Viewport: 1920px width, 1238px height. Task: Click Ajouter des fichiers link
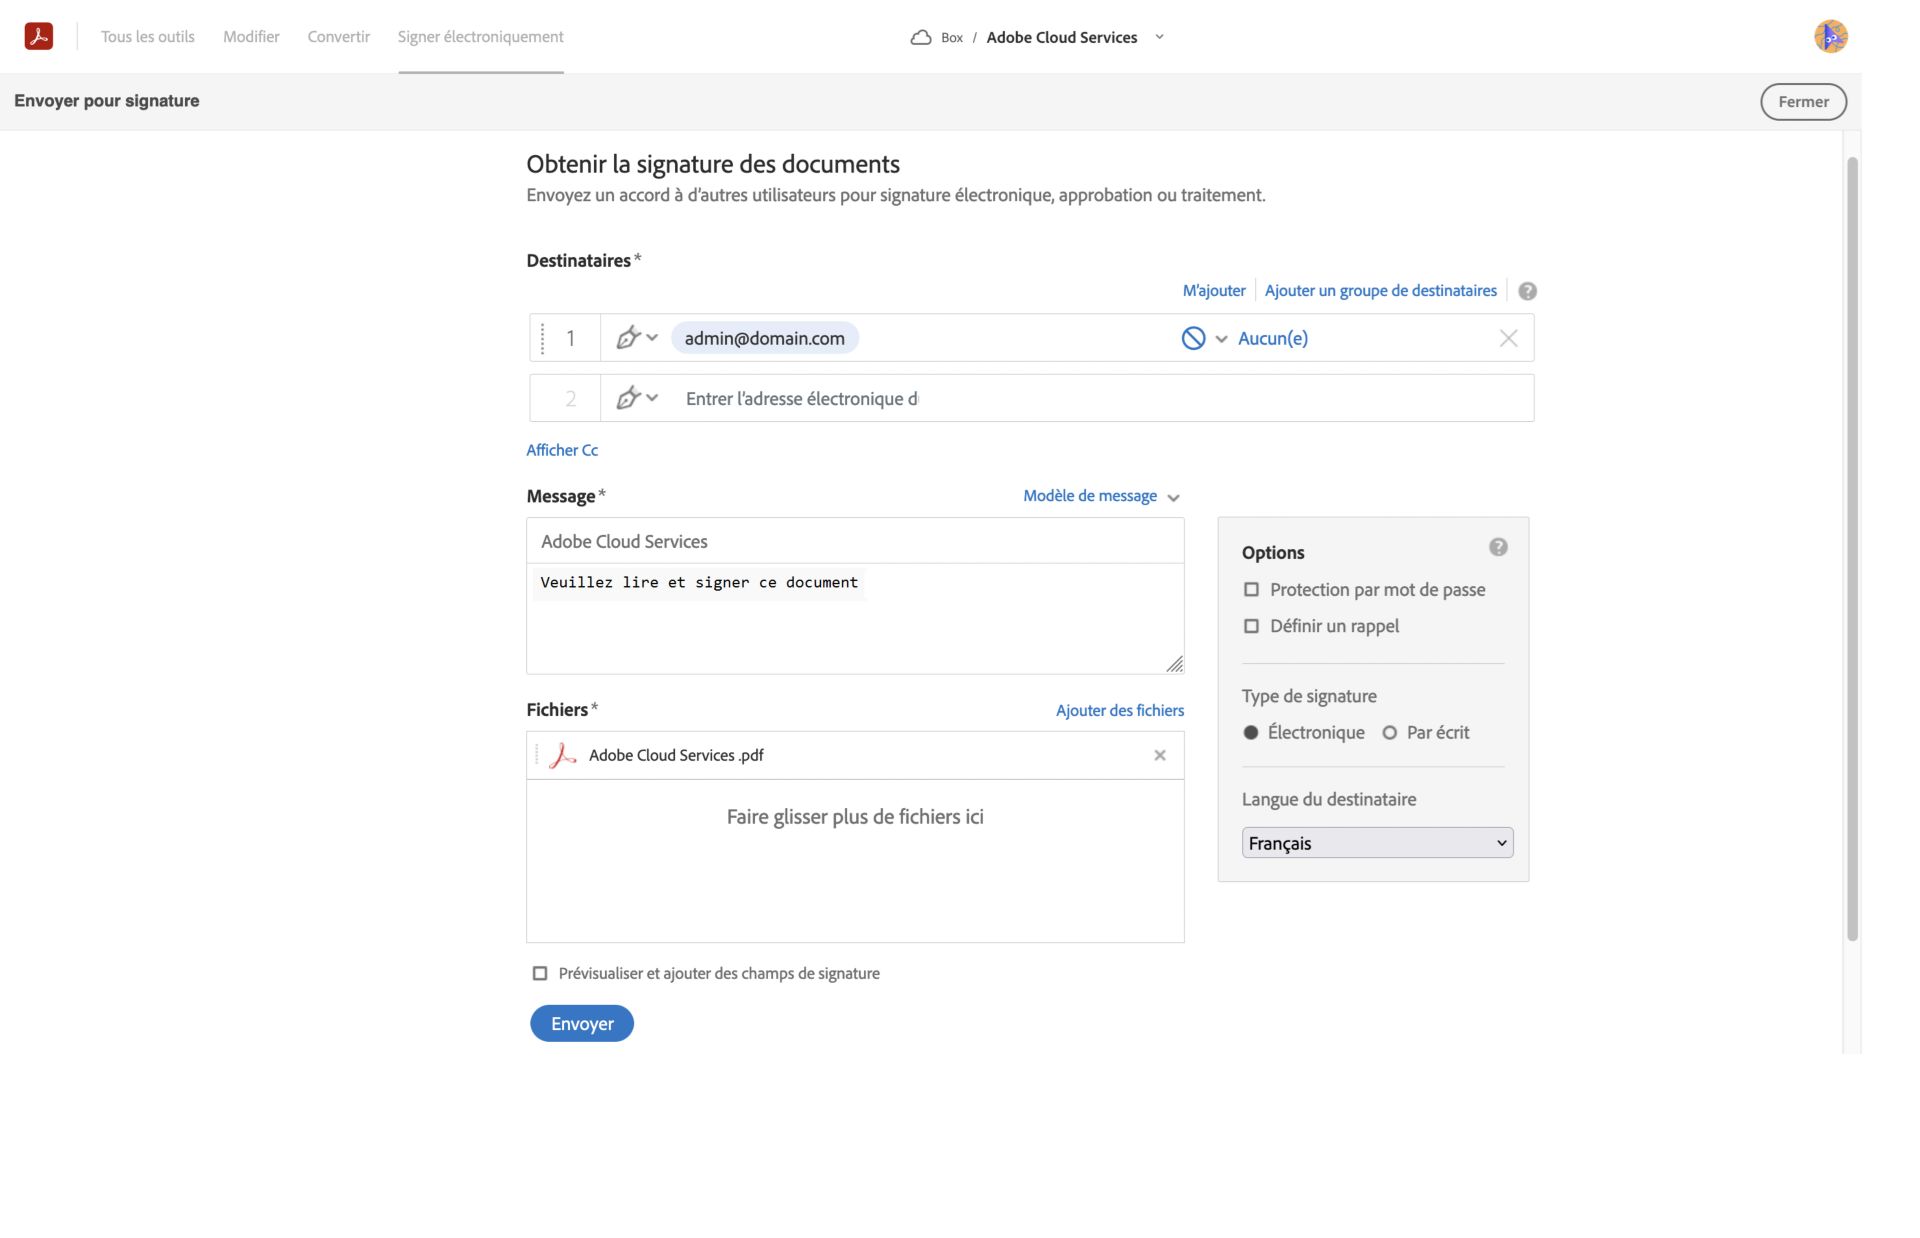coord(1120,710)
